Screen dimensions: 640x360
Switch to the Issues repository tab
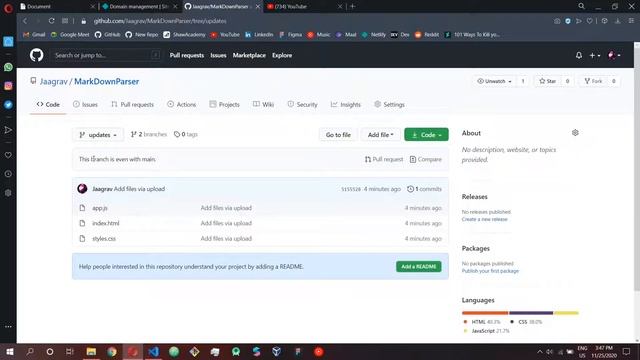click(x=85, y=104)
